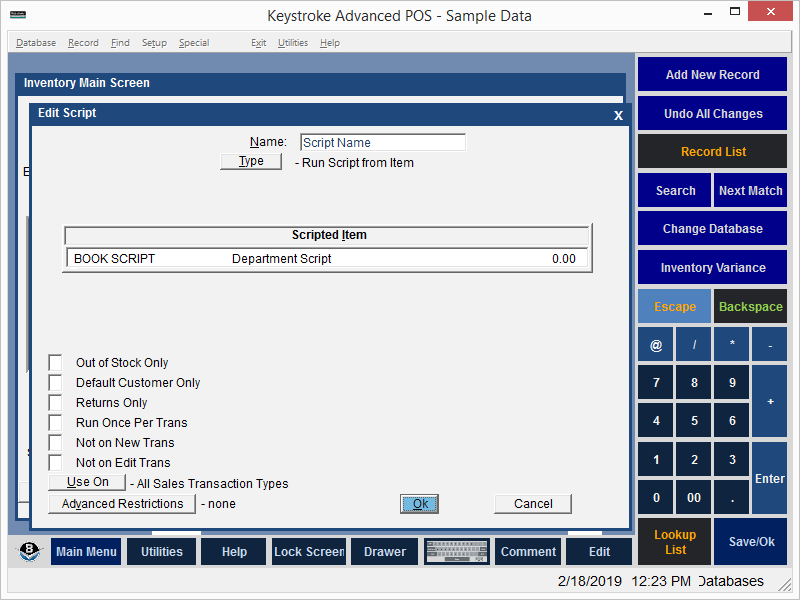800x600 pixels.
Task: Open the Utilities menu in the menu bar
Action: pos(292,43)
